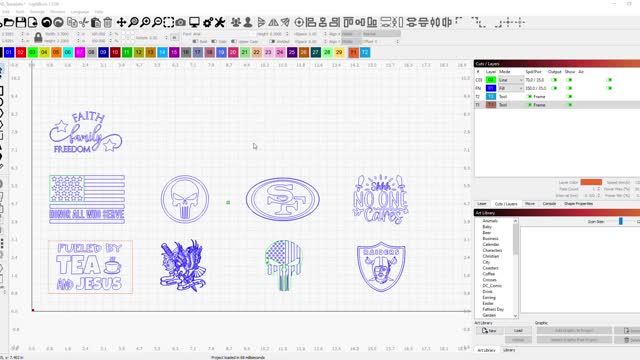640x360 pixels.
Task: Click the Load art library button
Action: coord(518,331)
